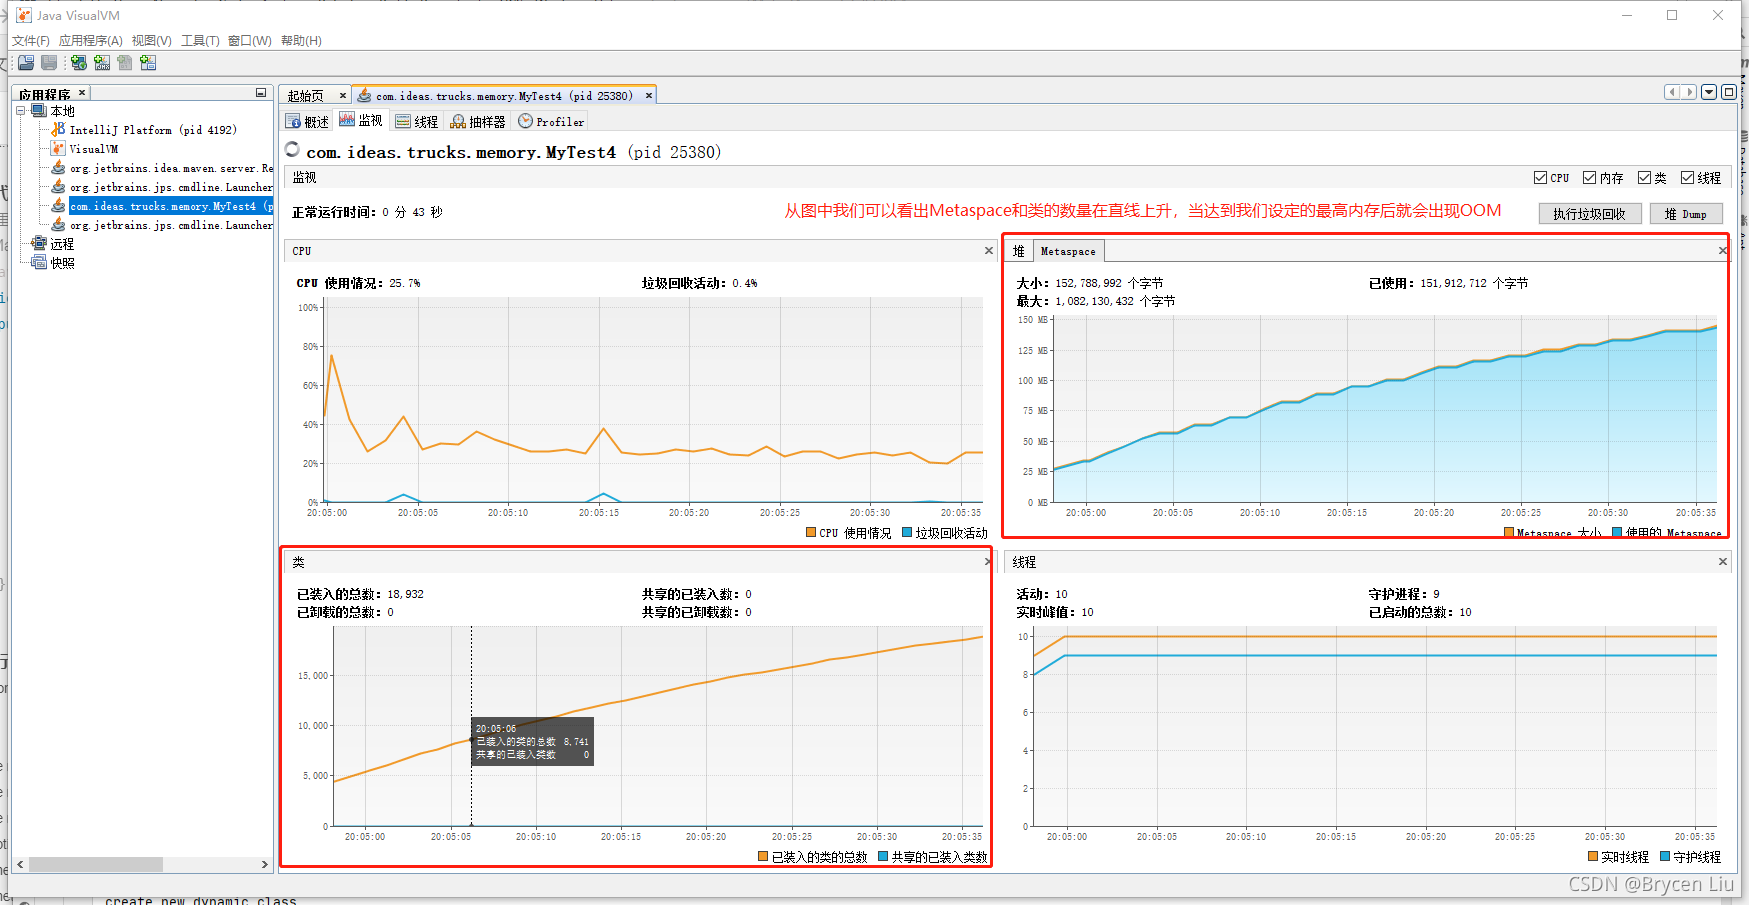Switch to the 起始页 tab
Screen dimensions: 1749x905
click(305, 96)
